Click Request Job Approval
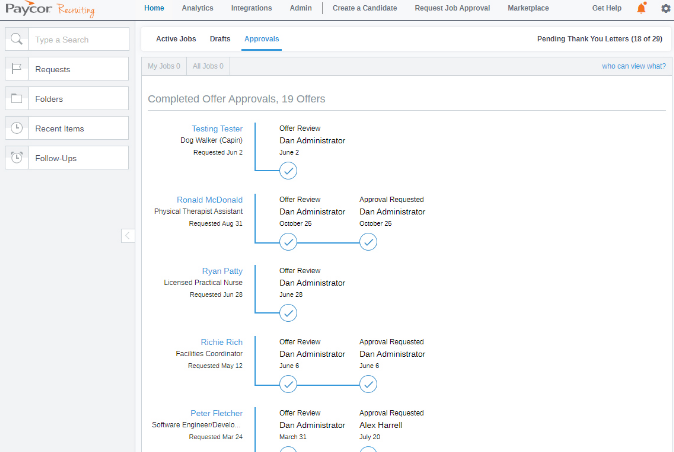Viewport: 674px width, 452px height. [452, 8]
